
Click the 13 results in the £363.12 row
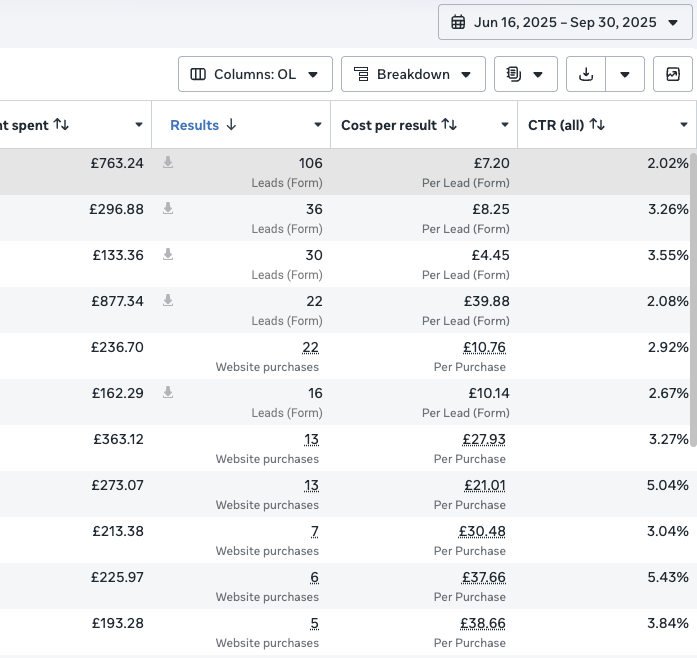311,439
